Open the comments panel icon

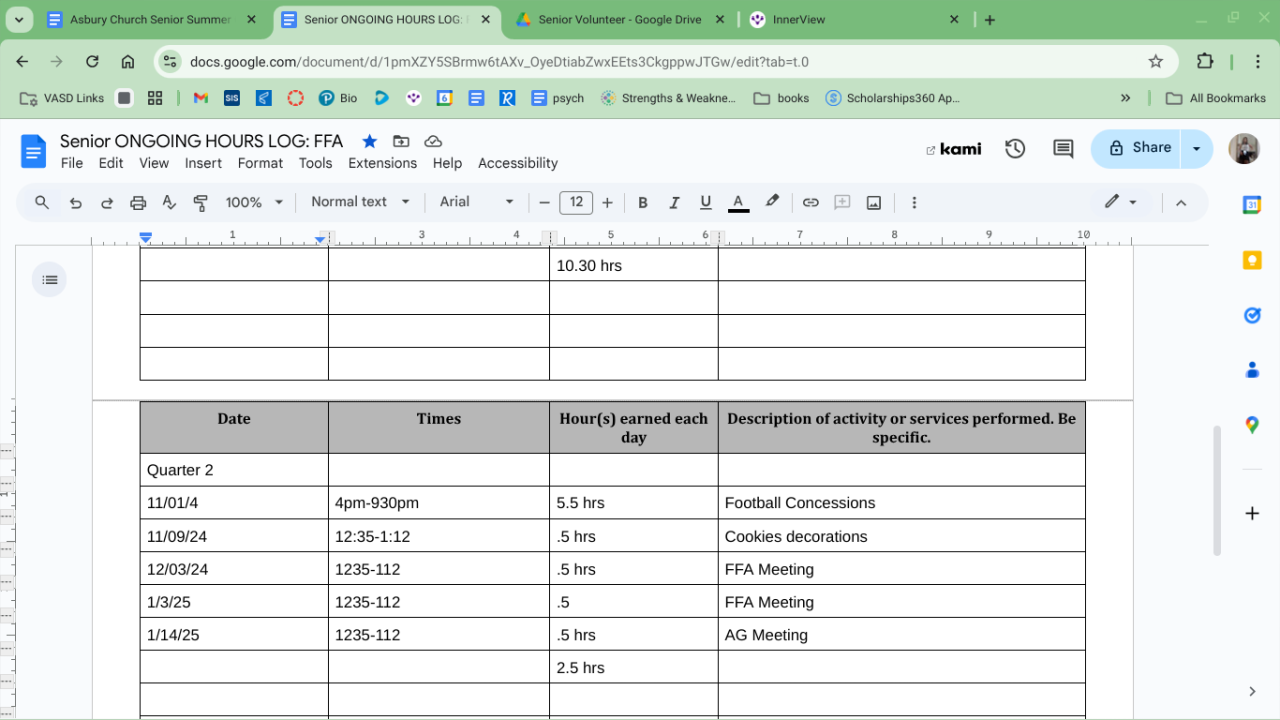(x=1063, y=149)
